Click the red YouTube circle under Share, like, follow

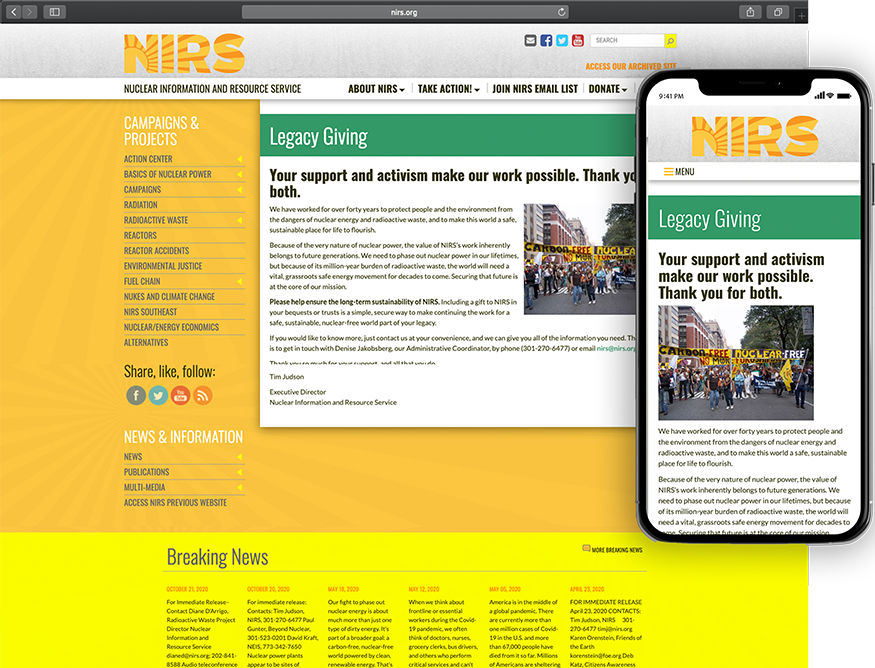(x=180, y=395)
